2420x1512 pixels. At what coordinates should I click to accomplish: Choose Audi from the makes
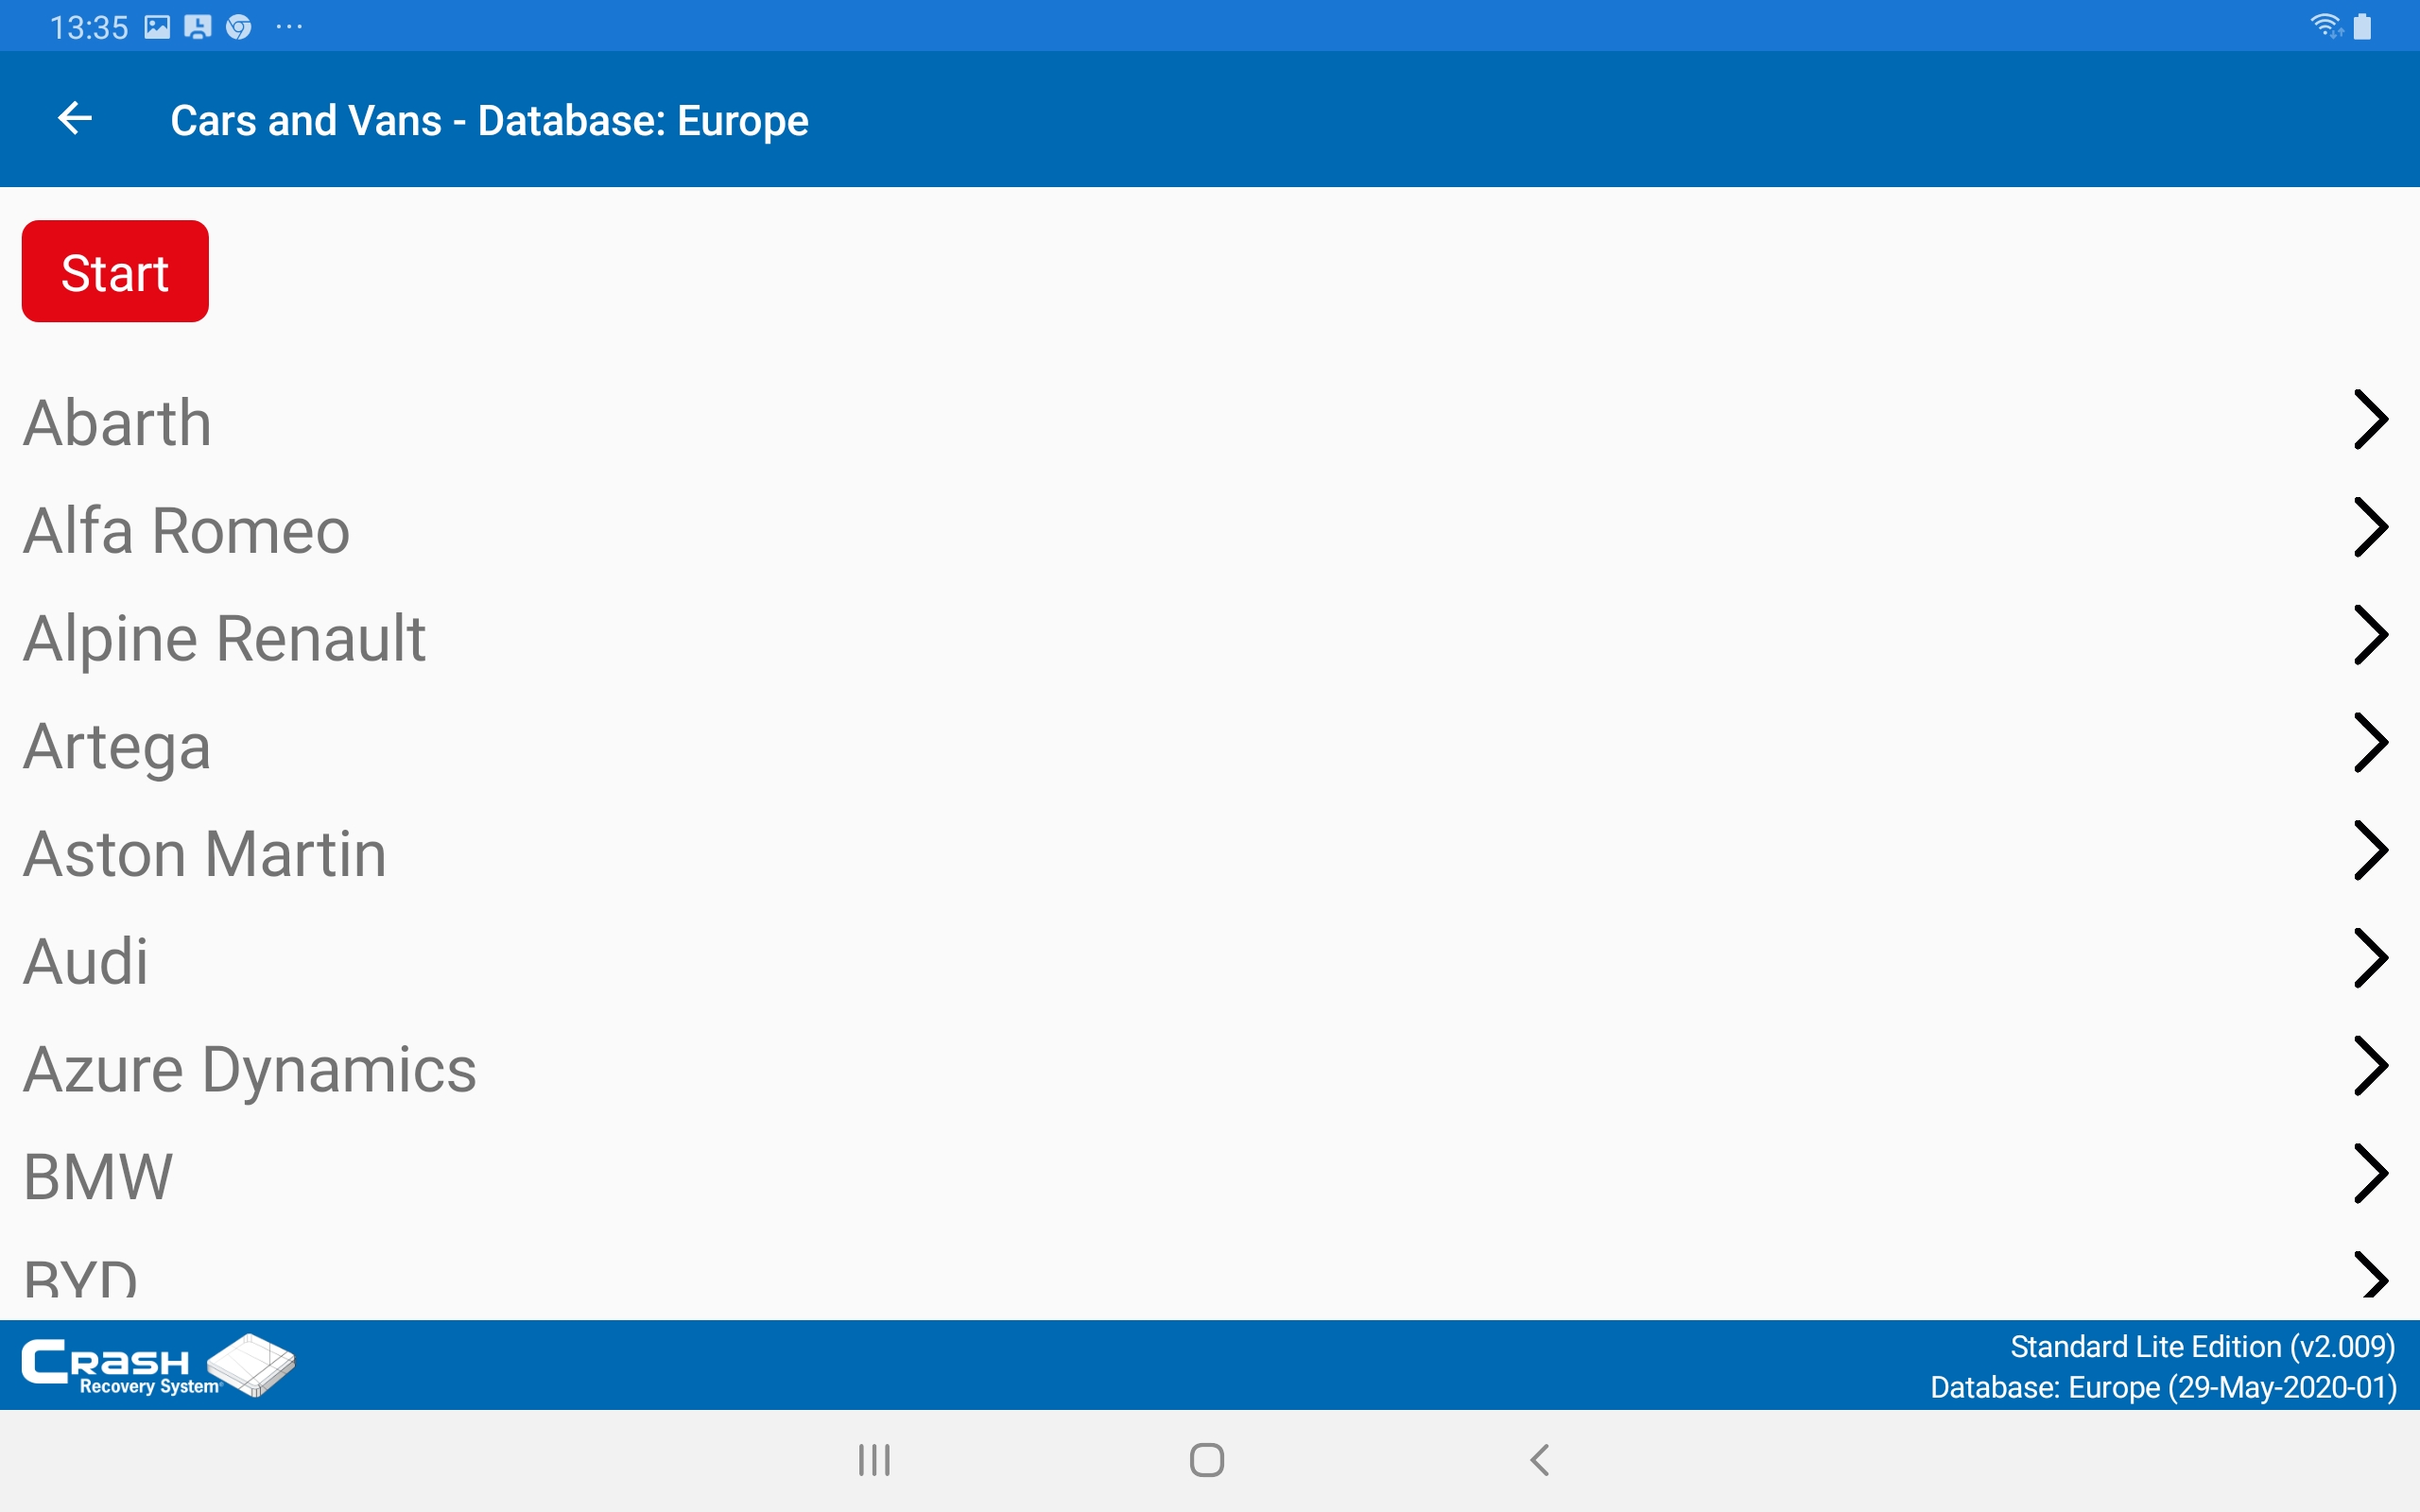[86, 962]
